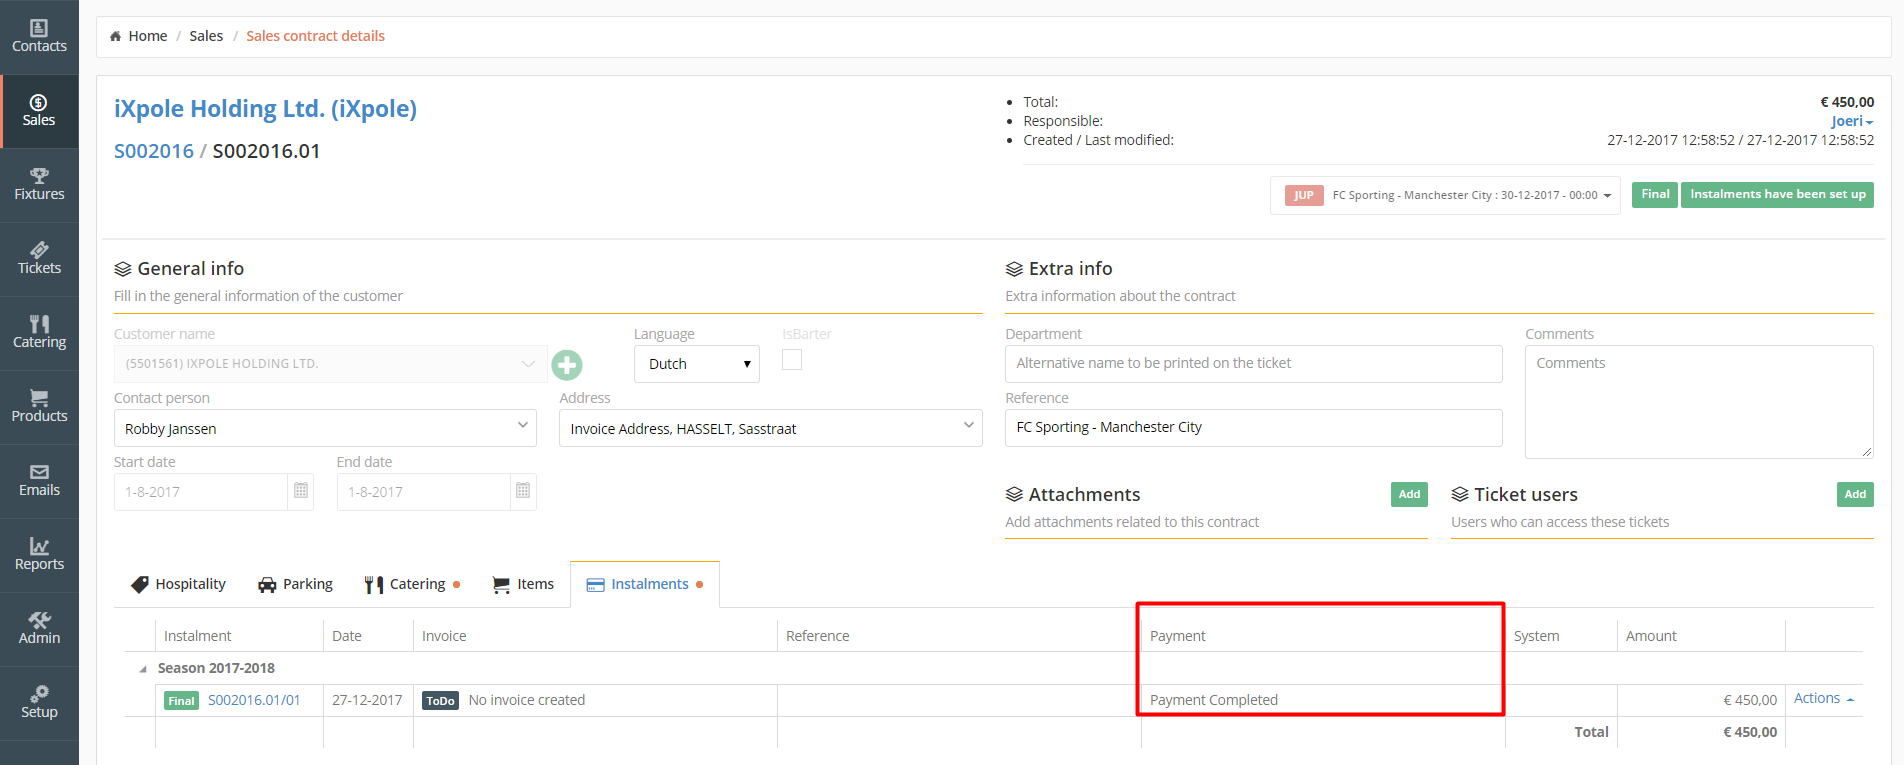Click the Reference input field
This screenshot has height=765, width=1904.
pyautogui.click(x=1254, y=428)
